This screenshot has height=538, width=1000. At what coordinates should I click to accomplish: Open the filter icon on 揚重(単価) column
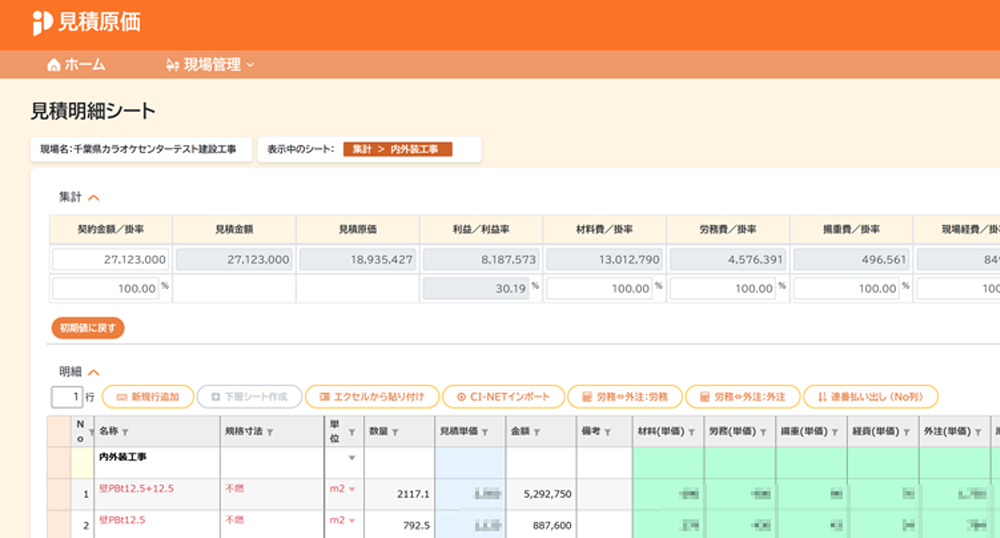click(x=835, y=432)
